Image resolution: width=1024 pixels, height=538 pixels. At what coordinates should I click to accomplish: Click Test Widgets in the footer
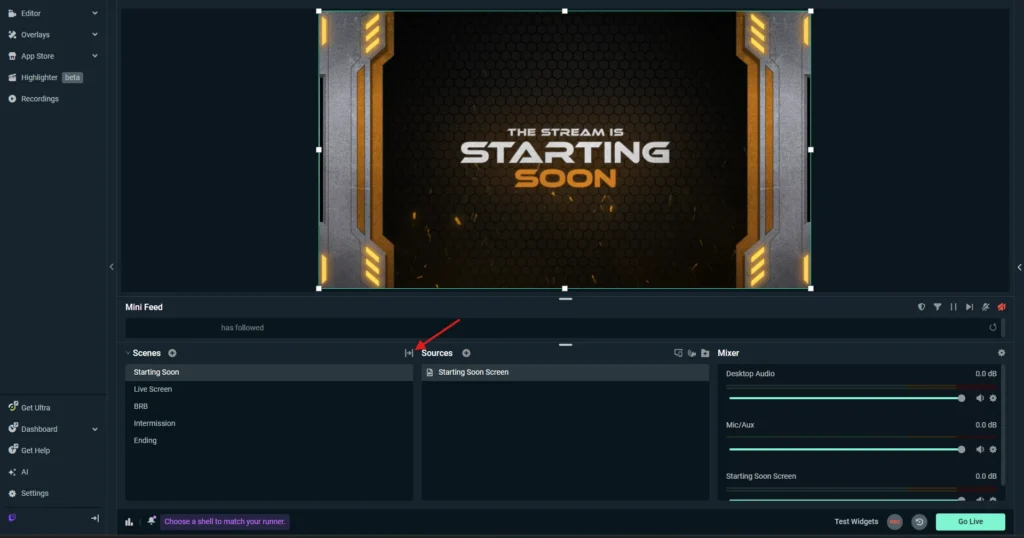856,522
